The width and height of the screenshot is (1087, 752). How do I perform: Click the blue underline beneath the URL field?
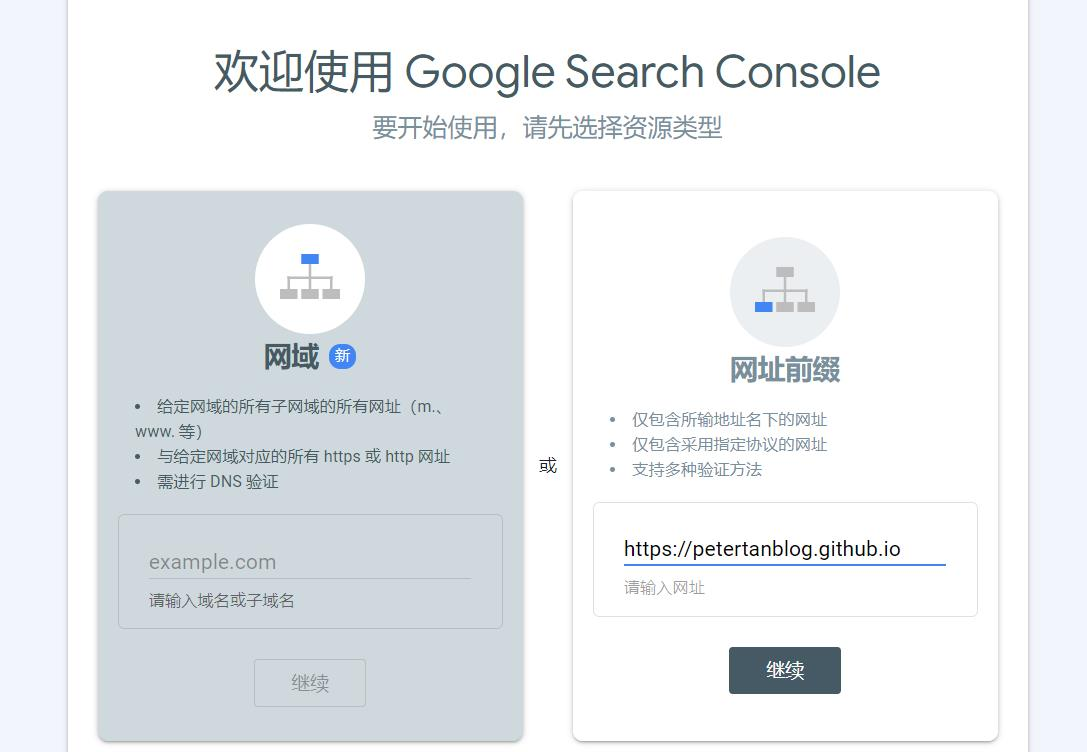(785, 564)
